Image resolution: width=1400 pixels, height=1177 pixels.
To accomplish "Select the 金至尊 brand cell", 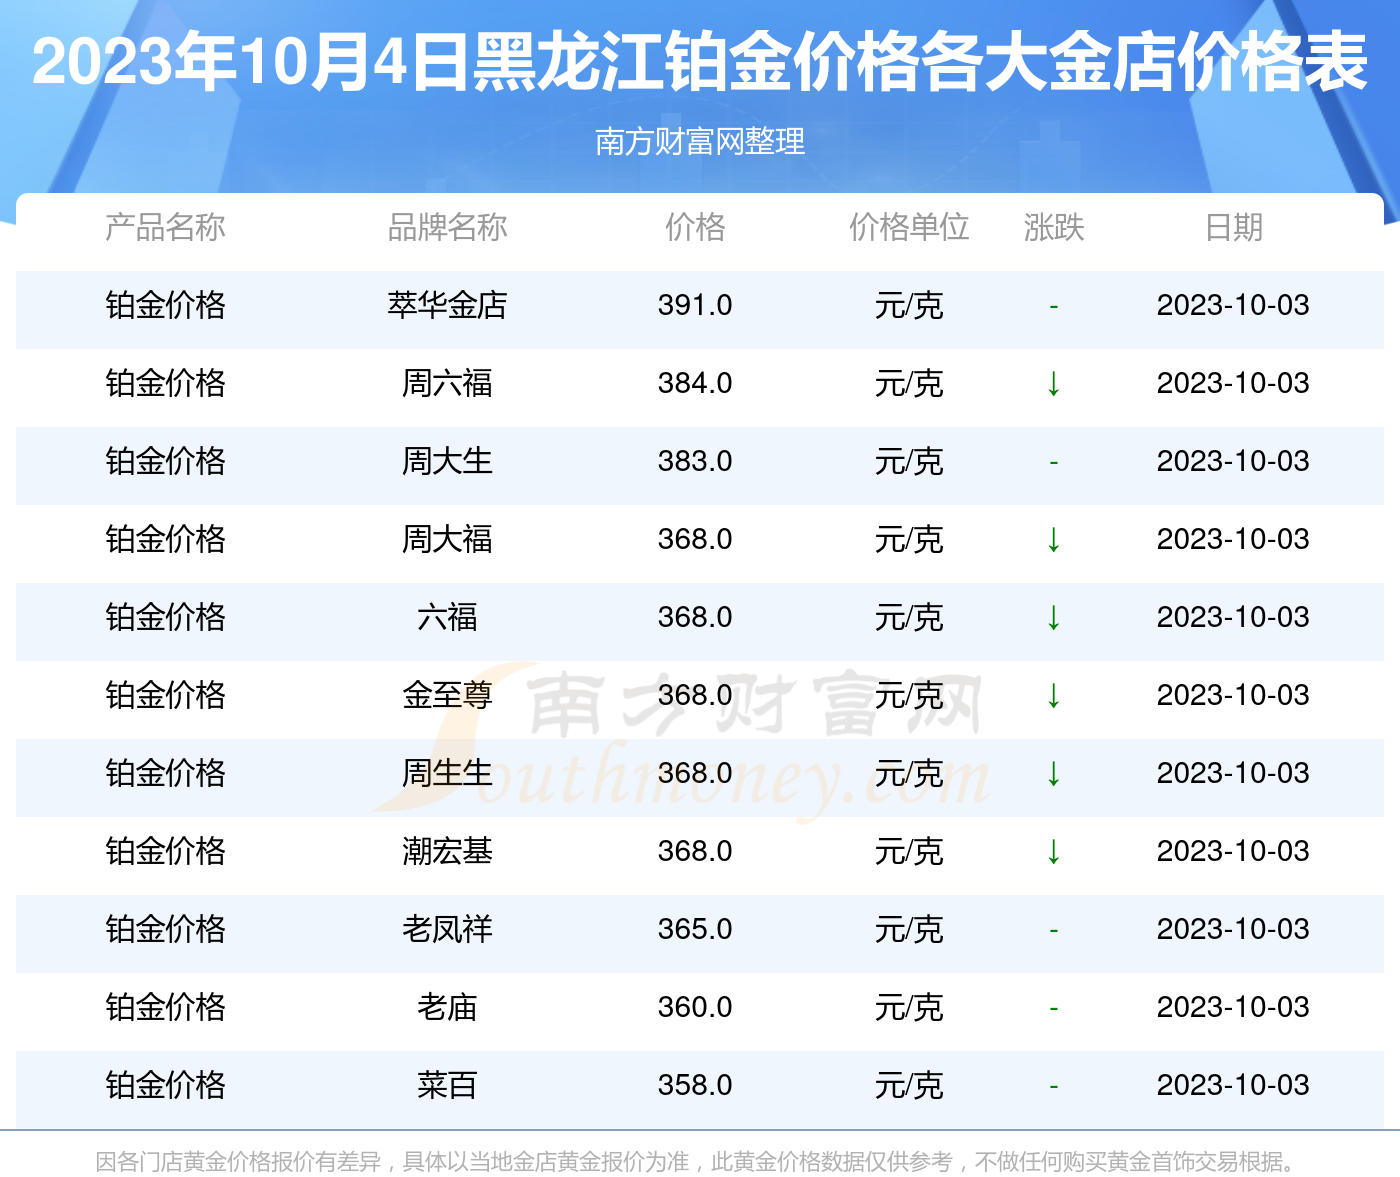I will [447, 695].
